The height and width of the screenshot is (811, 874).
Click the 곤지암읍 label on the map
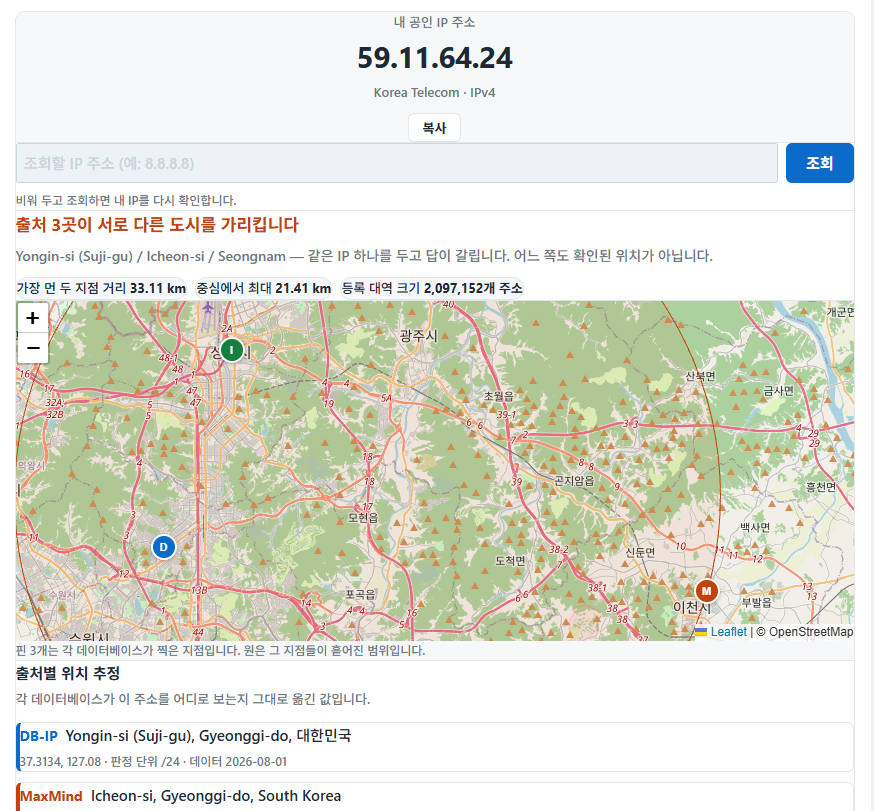tap(574, 480)
